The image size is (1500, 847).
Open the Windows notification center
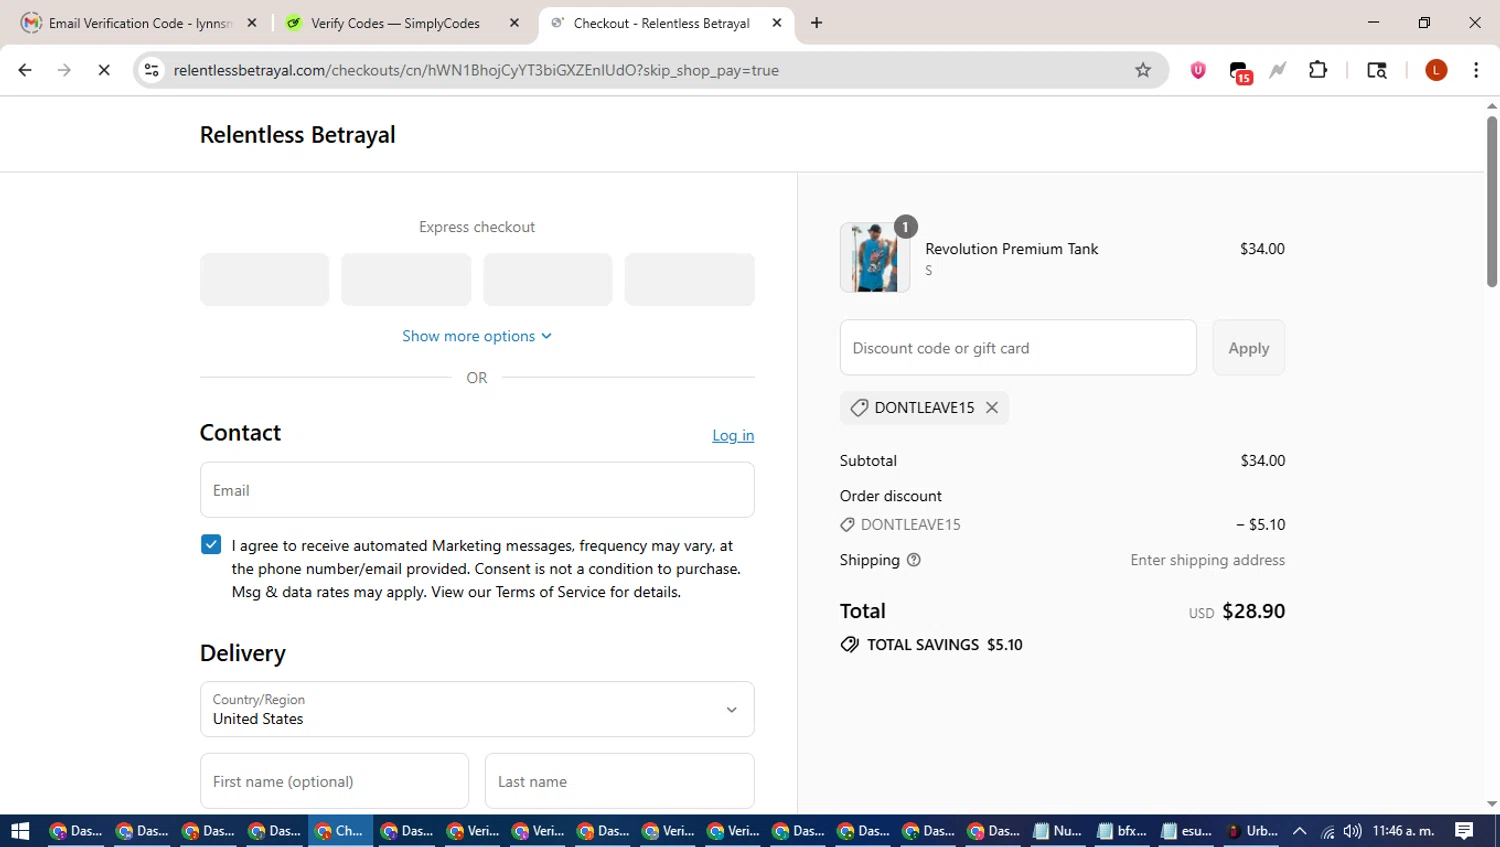tap(1464, 831)
